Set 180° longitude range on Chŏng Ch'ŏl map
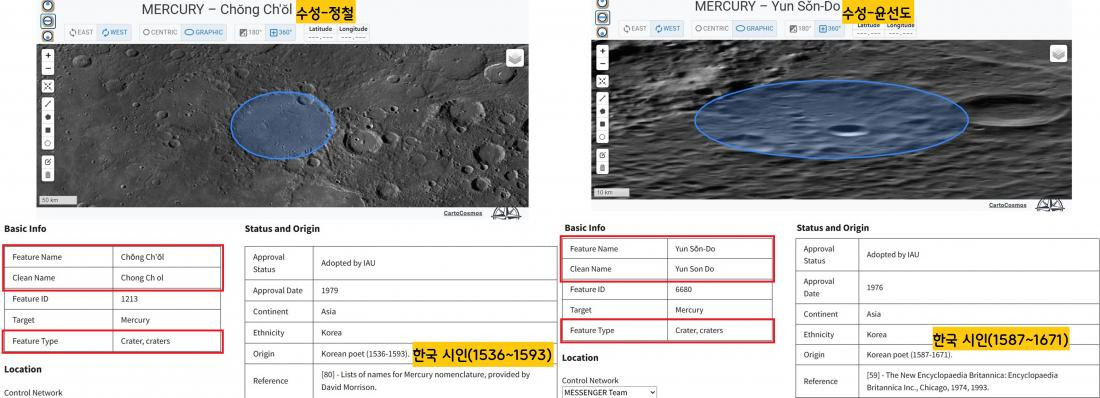 click(x=250, y=32)
